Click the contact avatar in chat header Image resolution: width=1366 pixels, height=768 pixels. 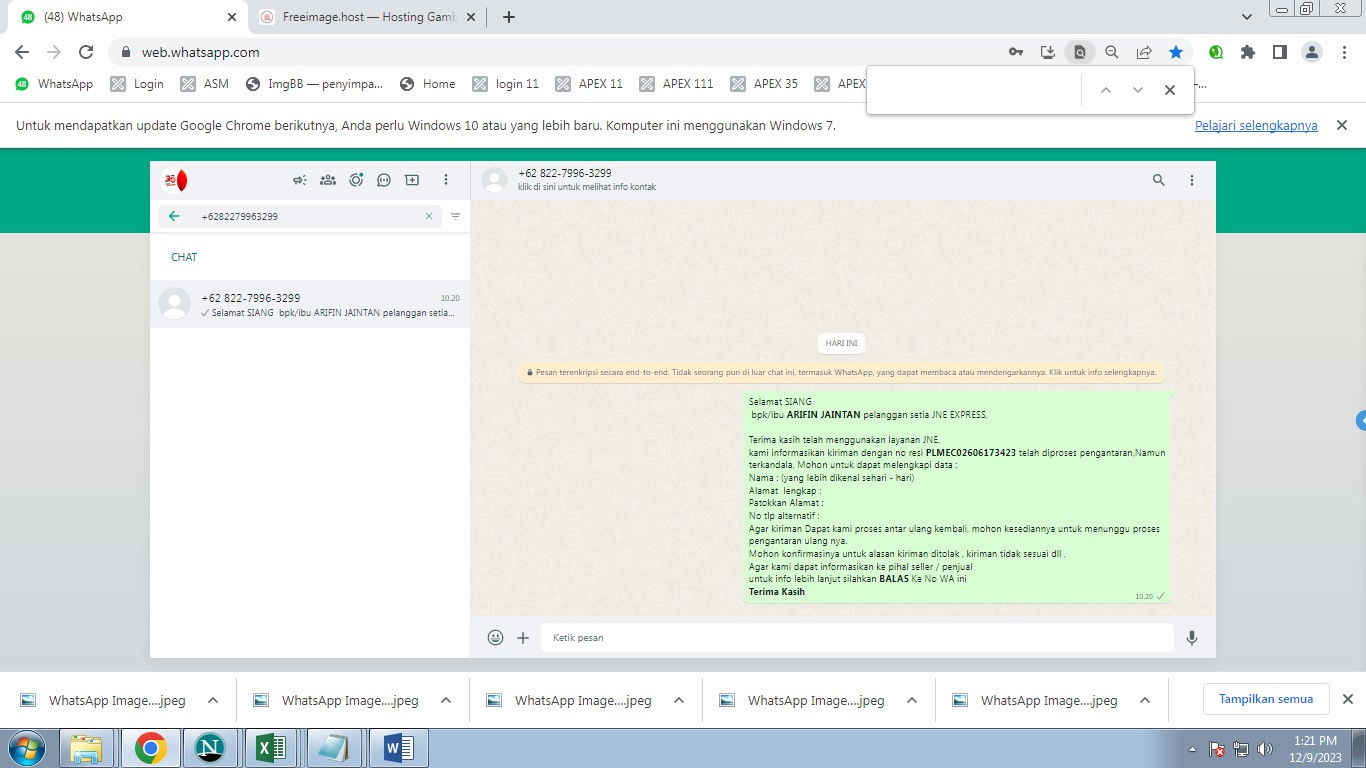click(x=494, y=180)
